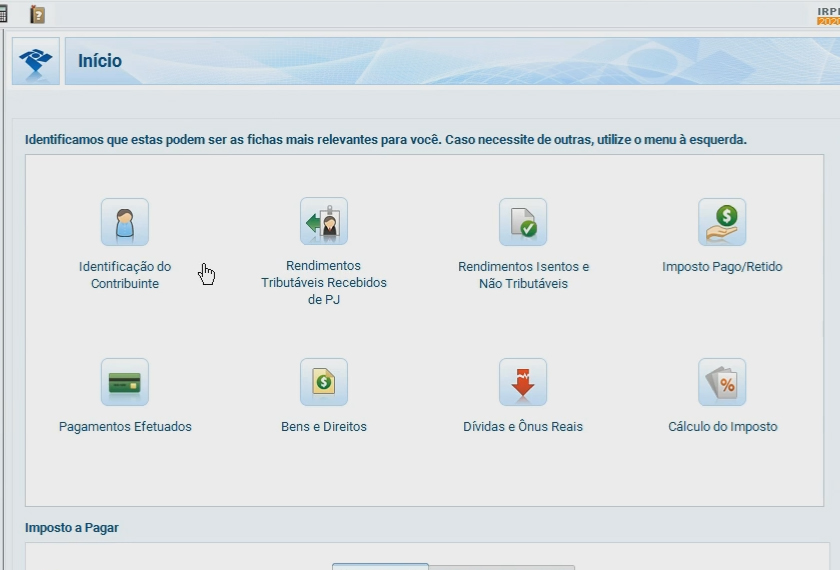840x570 pixels.
Task: Select the highlighted left tab under Imposto a Pagar
Action: (380, 566)
